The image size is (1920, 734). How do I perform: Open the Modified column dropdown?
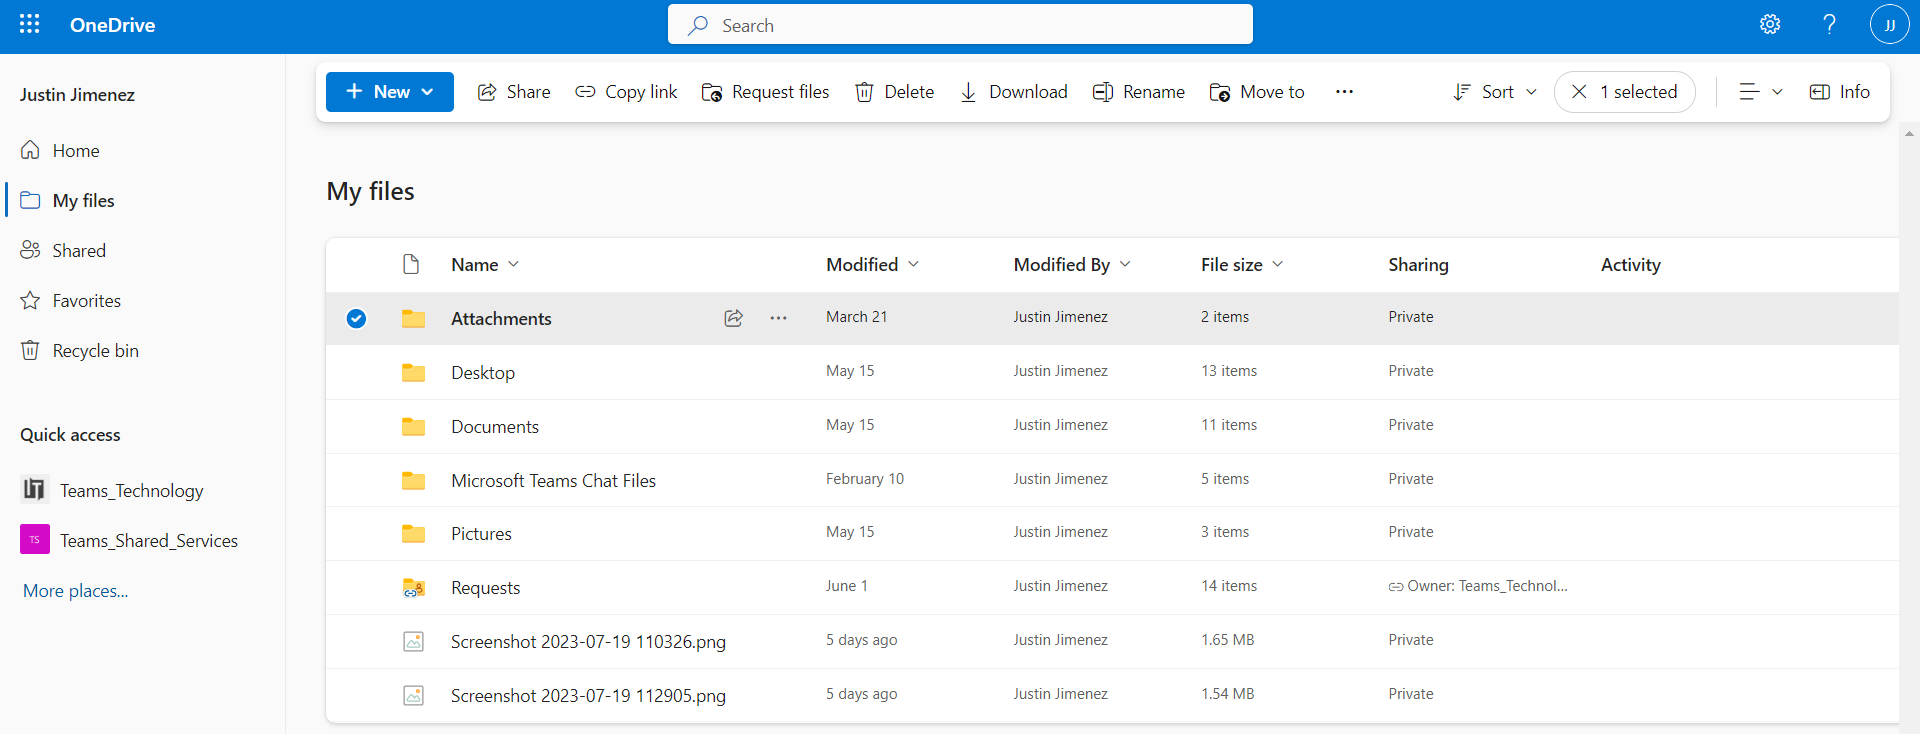[873, 265]
